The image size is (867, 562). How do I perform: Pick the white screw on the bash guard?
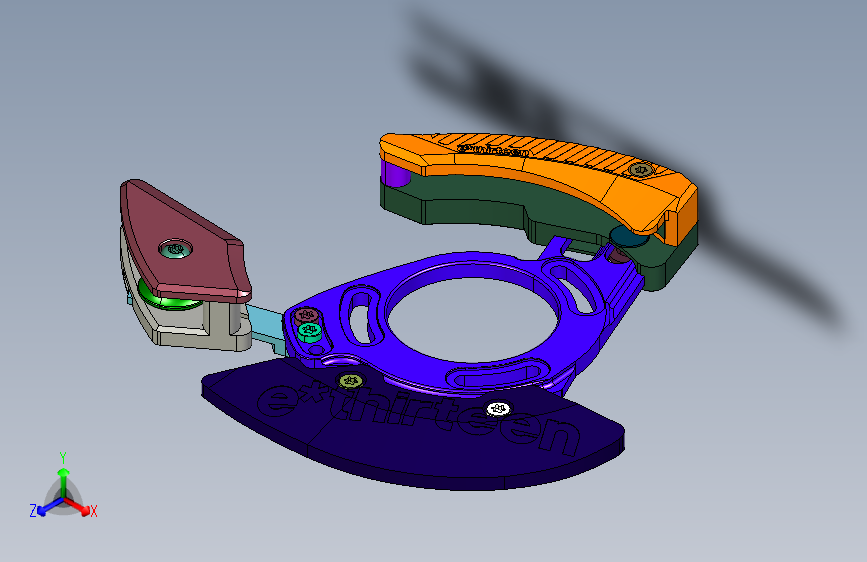pyautogui.click(x=499, y=409)
